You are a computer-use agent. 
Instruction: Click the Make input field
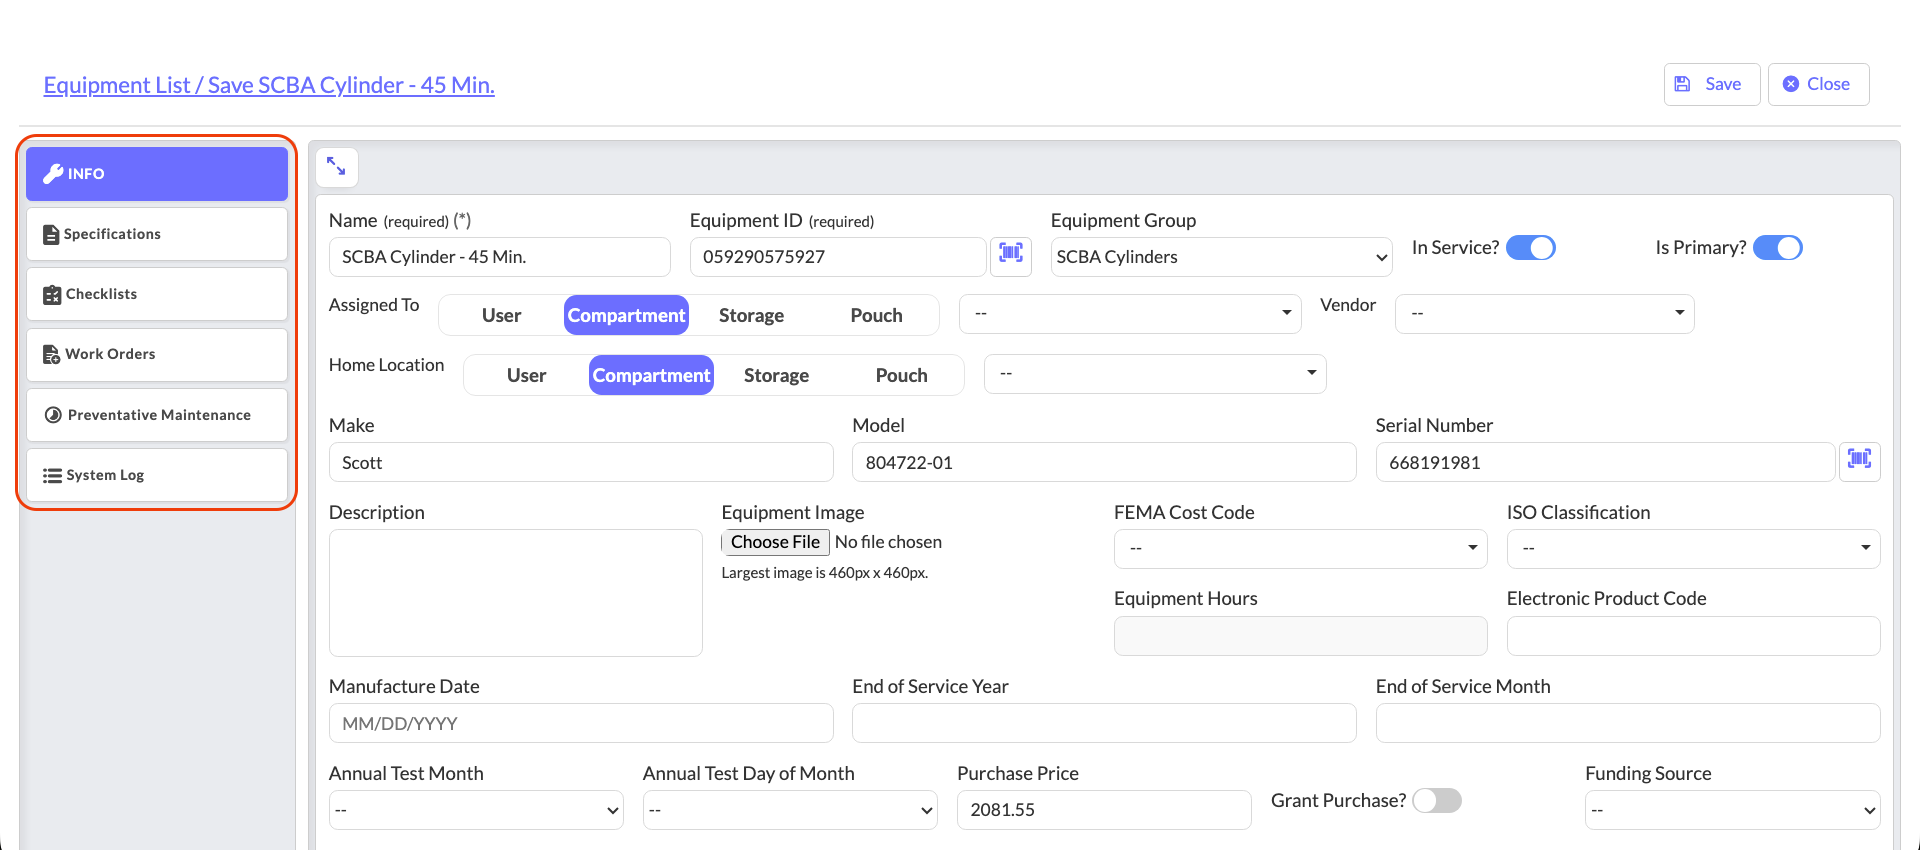pyautogui.click(x=581, y=462)
